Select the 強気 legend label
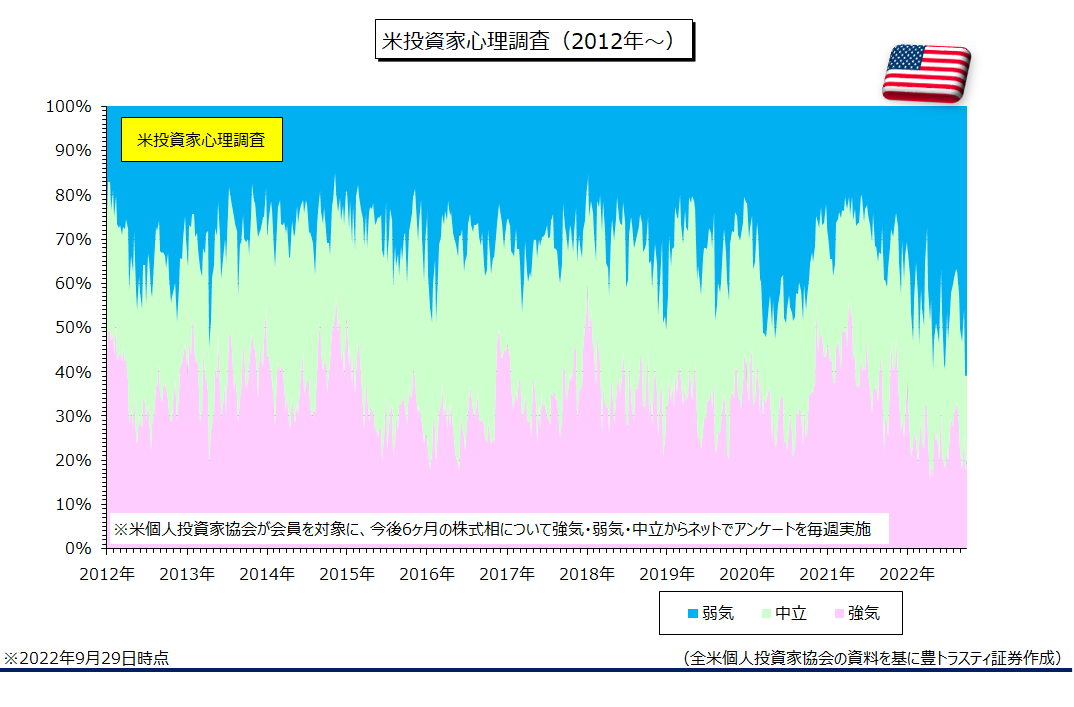The width and height of the screenshot is (1074, 707). click(x=864, y=613)
